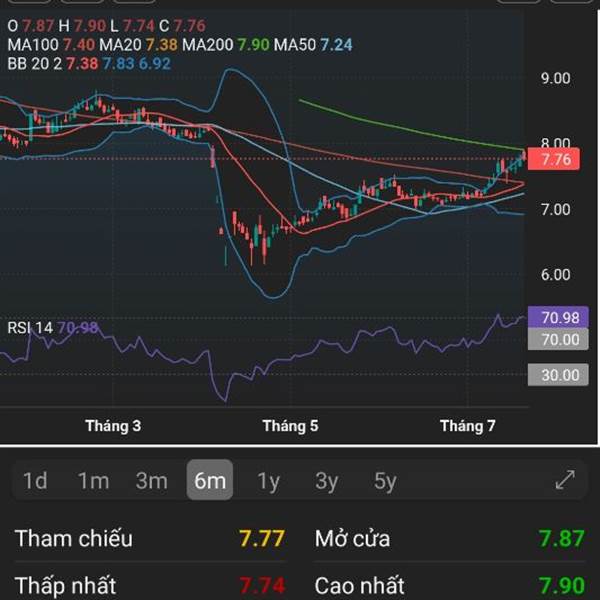Select the 1m timeframe
This screenshot has height=600, width=600.
pyautogui.click(x=93, y=481)
